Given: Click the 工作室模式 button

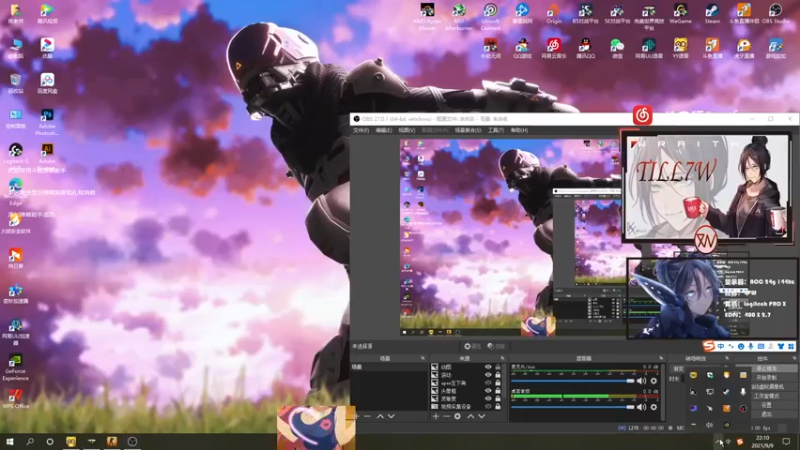Looking at the screenshot, I should (x=766, y=396).
